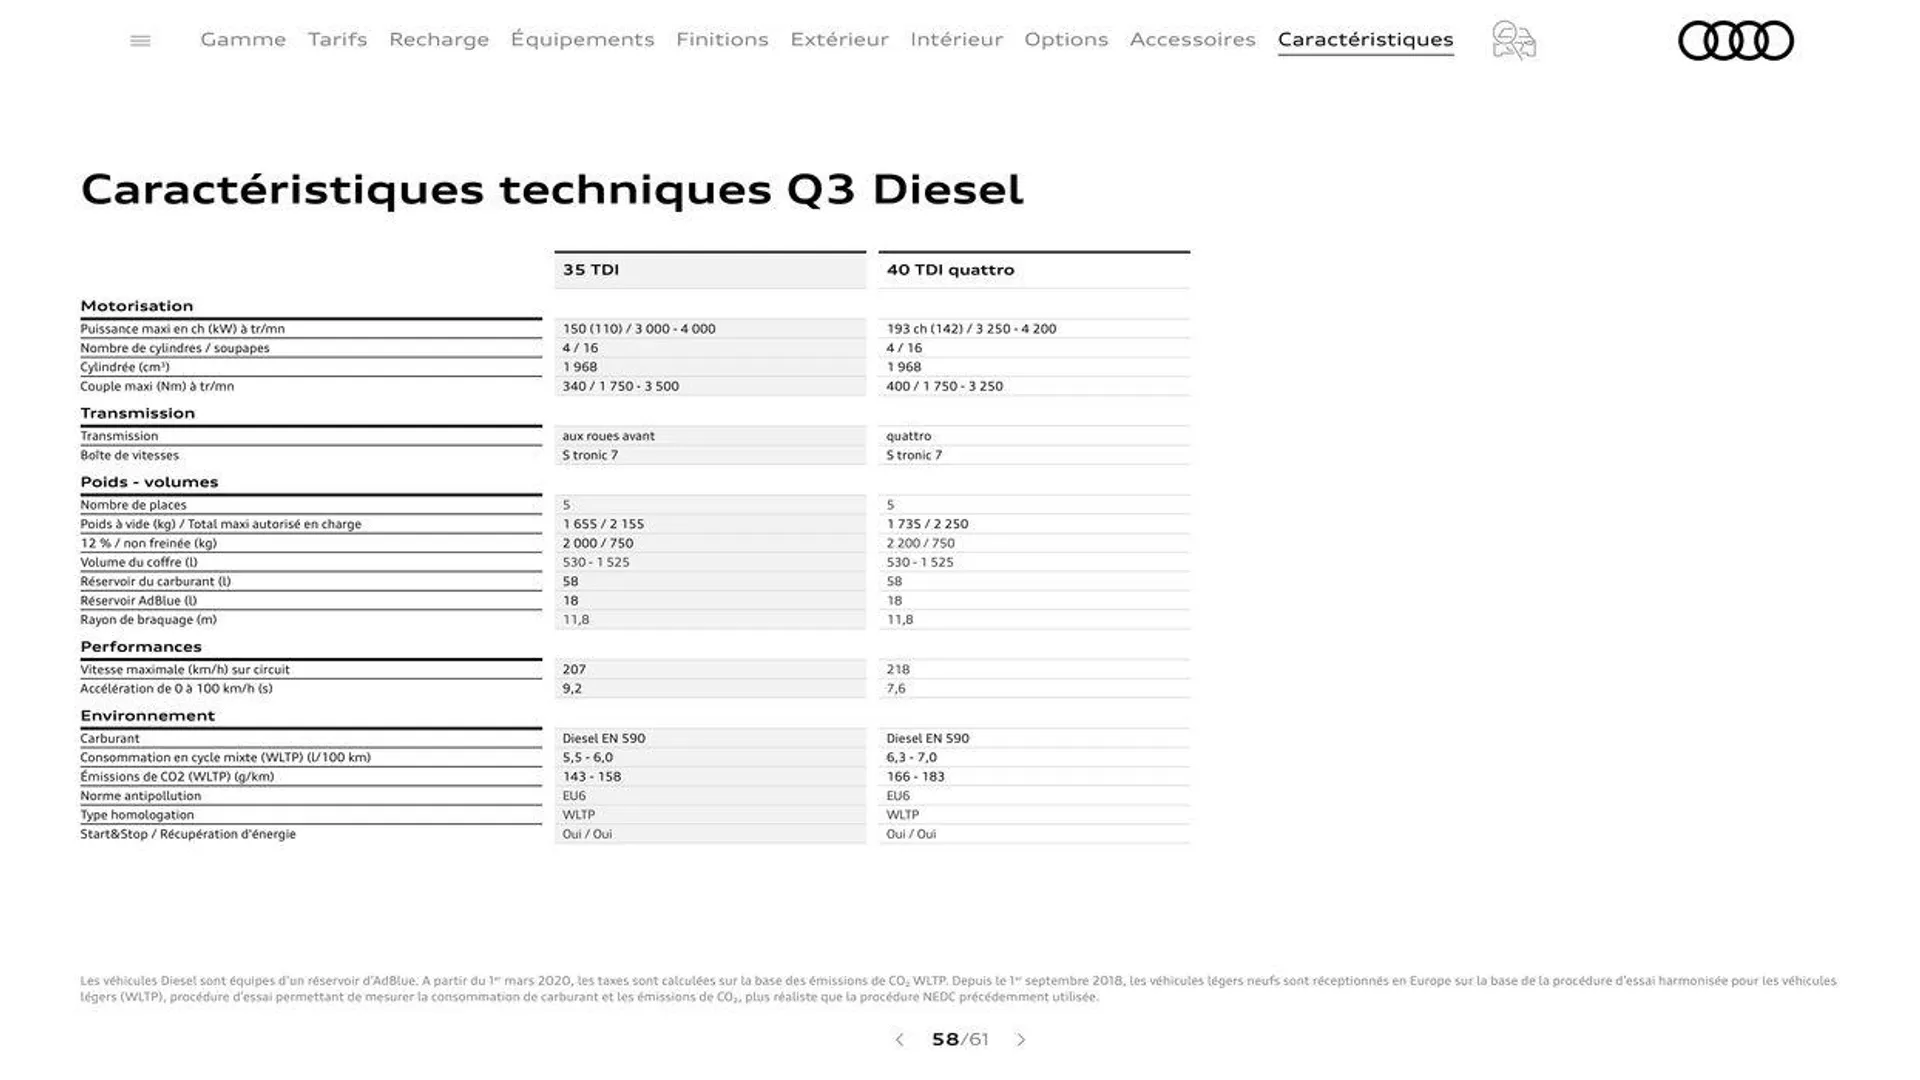Click '12 % / non freinée (kg)' label

pos(148,543)
